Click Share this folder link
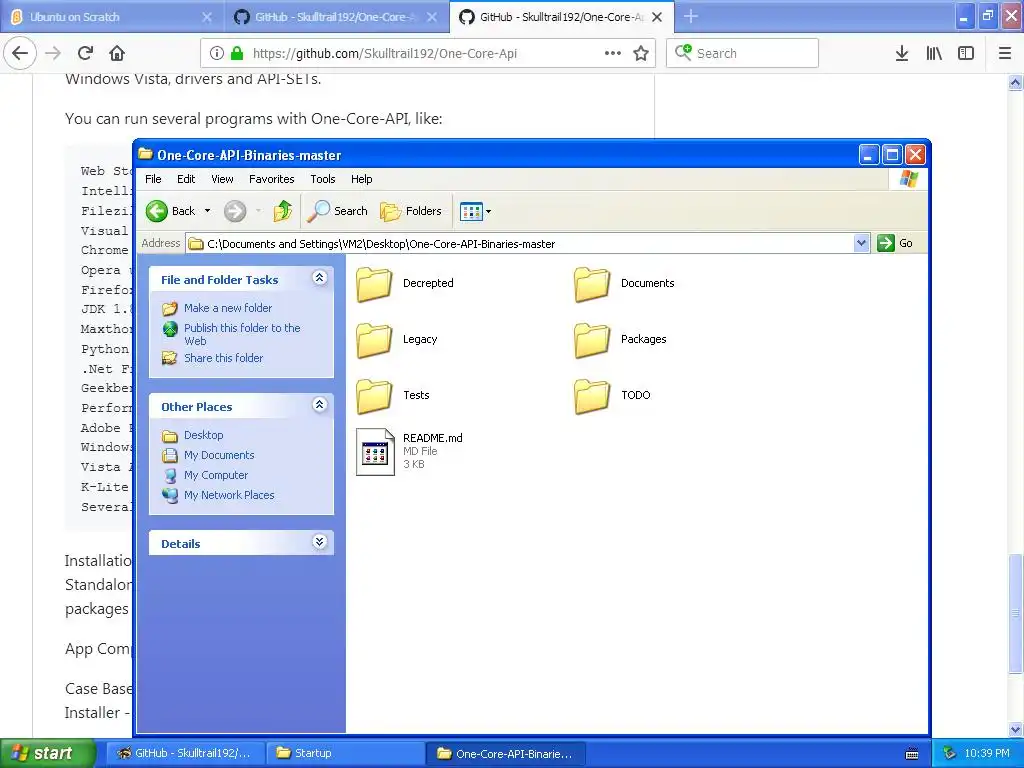This screenshot has height=768, width=1024. click(223, 358)
